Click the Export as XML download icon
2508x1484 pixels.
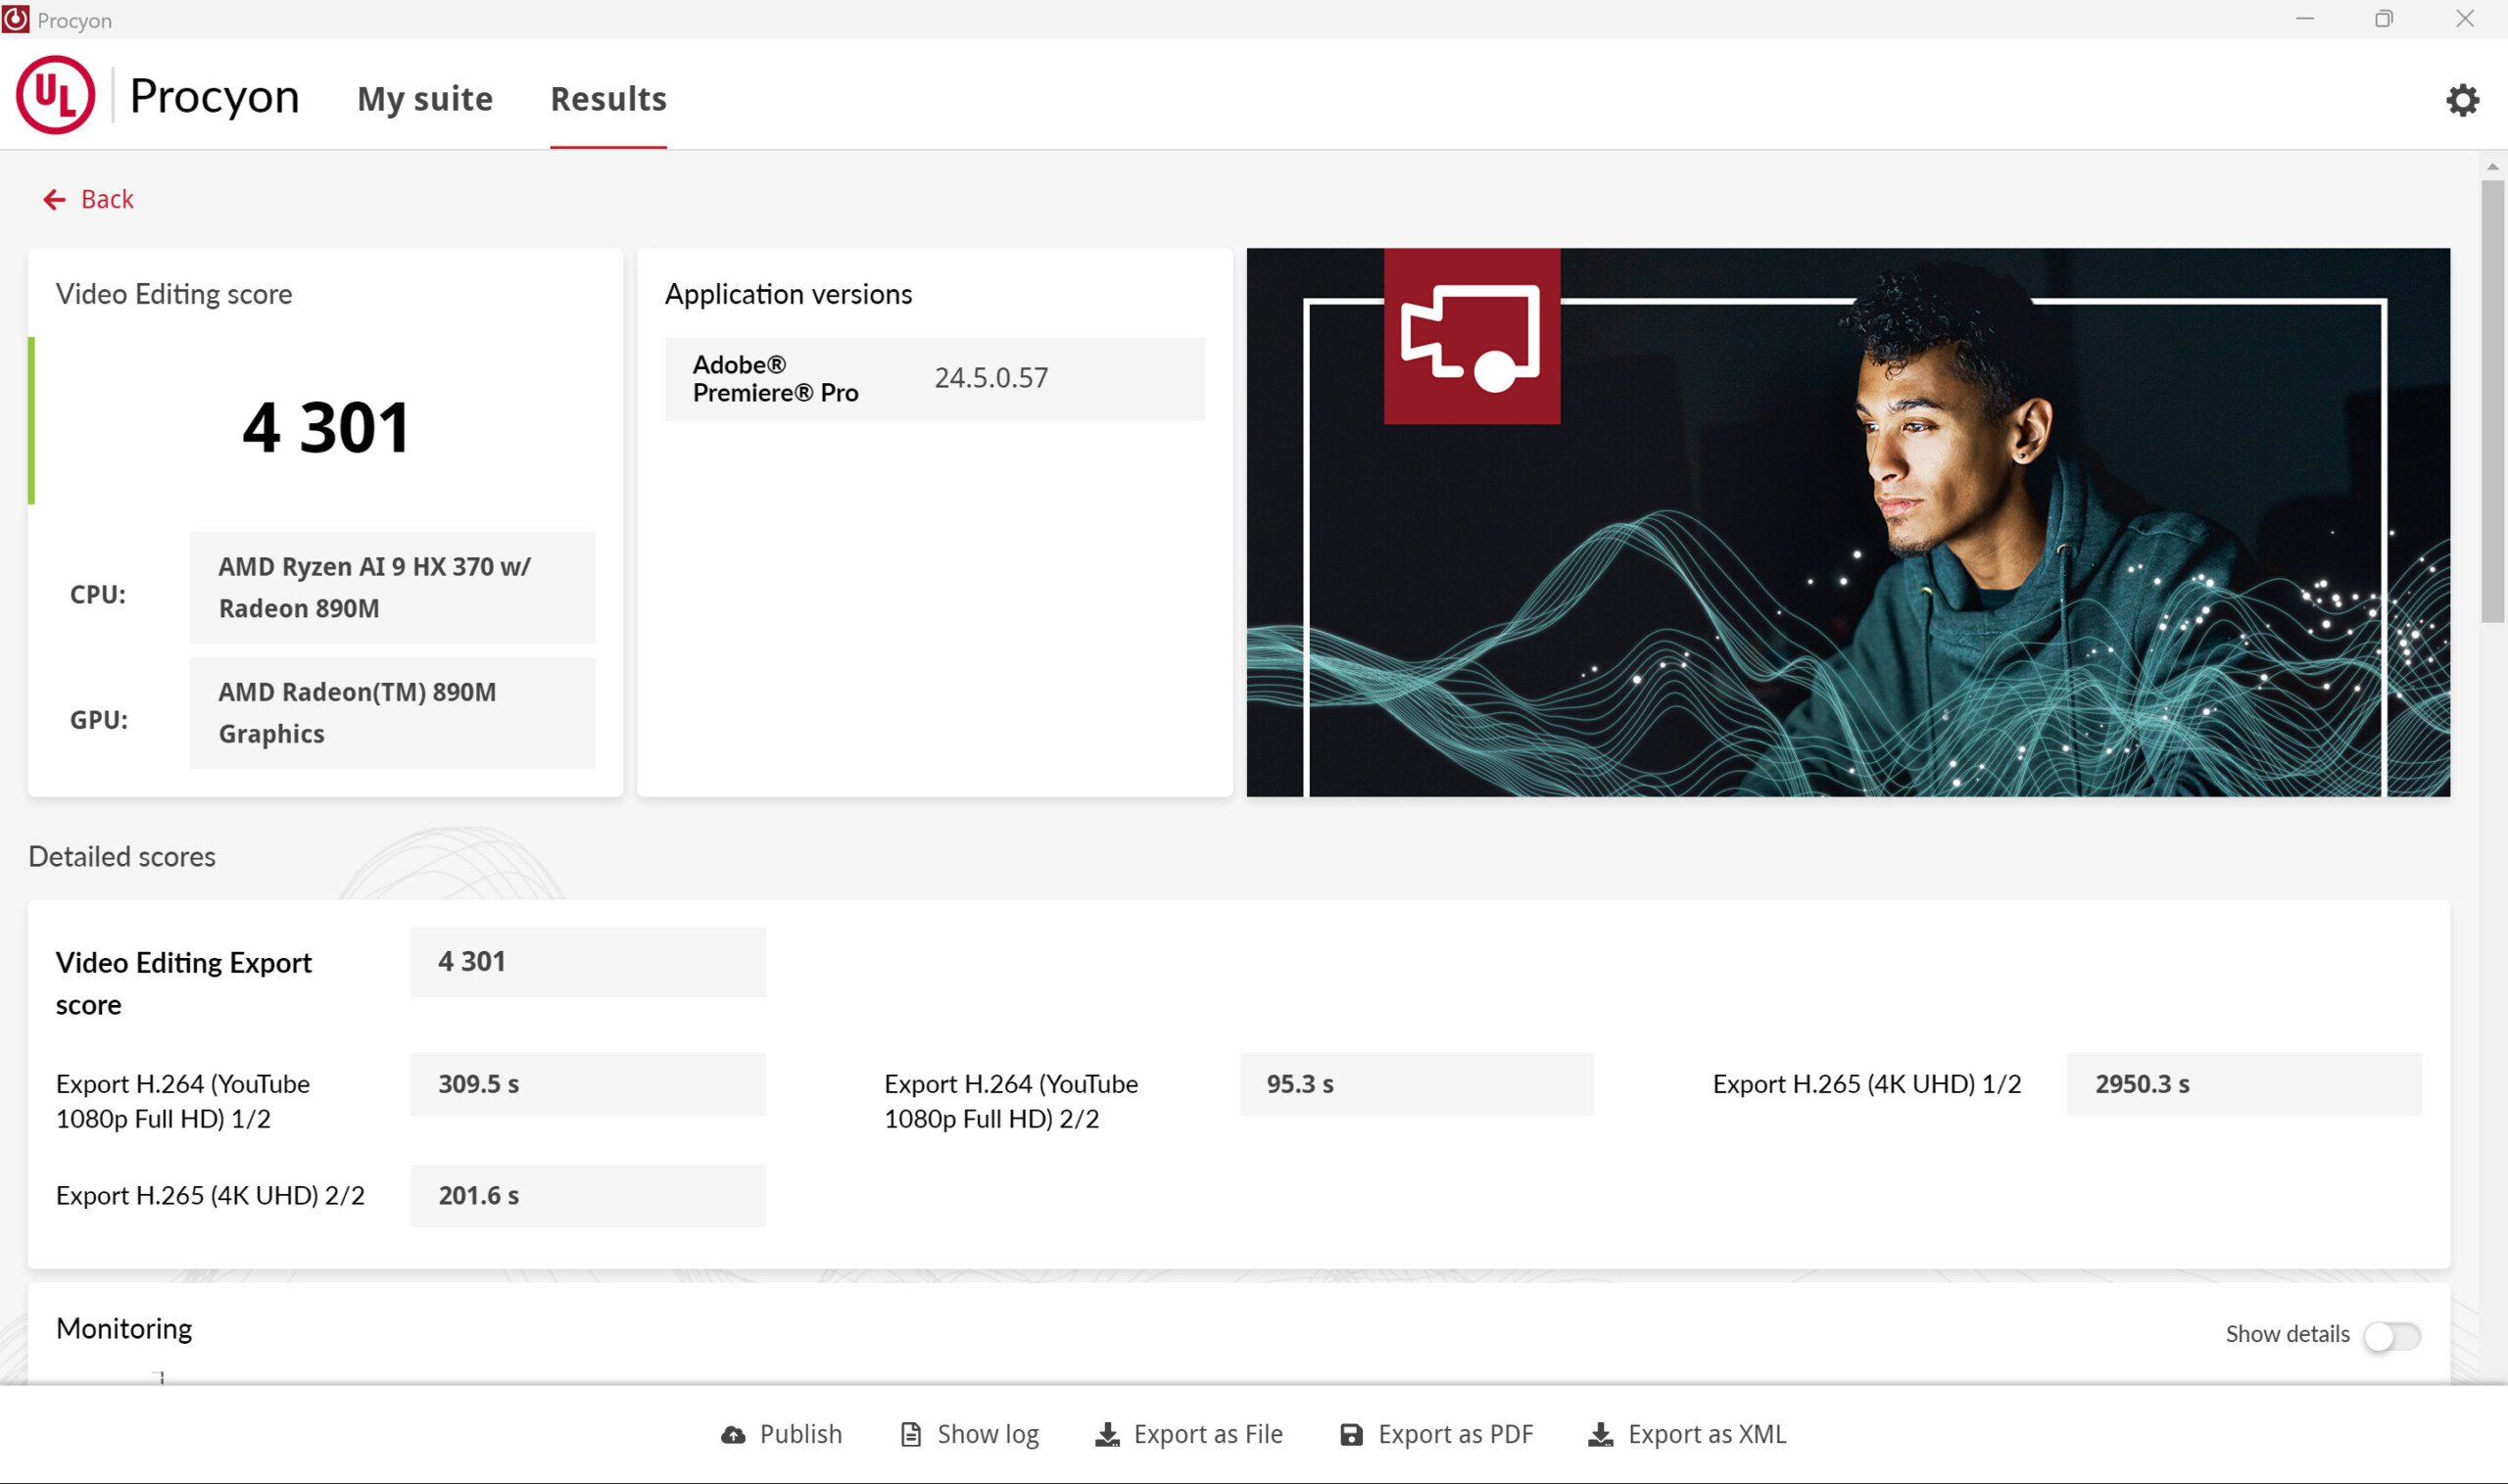pos(1600,1435)
